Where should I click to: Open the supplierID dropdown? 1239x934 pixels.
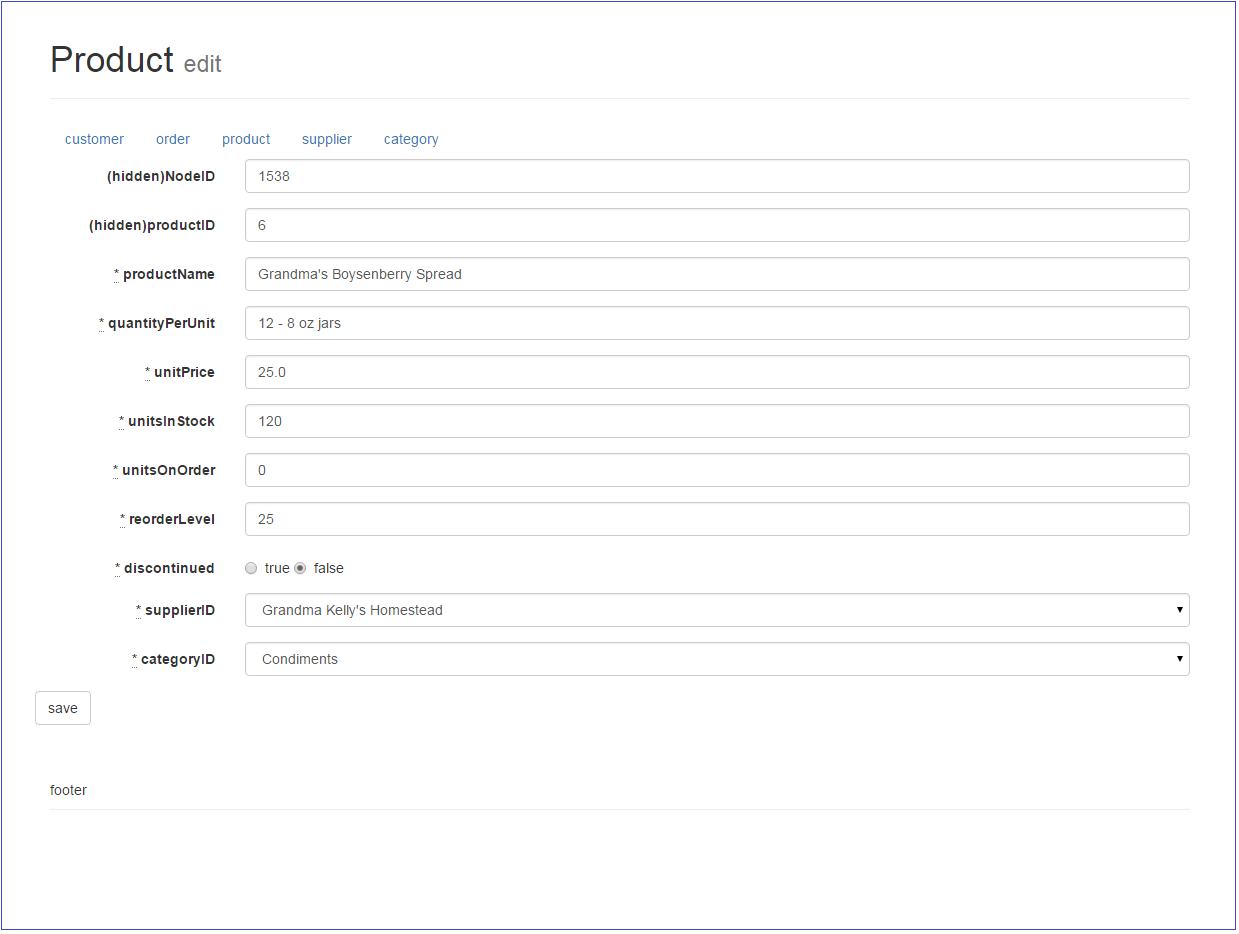(x=717, y=609)
